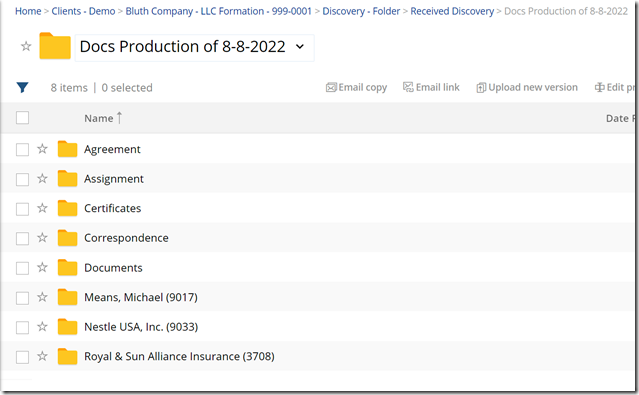Open the Correspondence folder name
Image resolution: width=639 pixels, height=395 pixels.
pyautogui.click(x=126, y=238)
